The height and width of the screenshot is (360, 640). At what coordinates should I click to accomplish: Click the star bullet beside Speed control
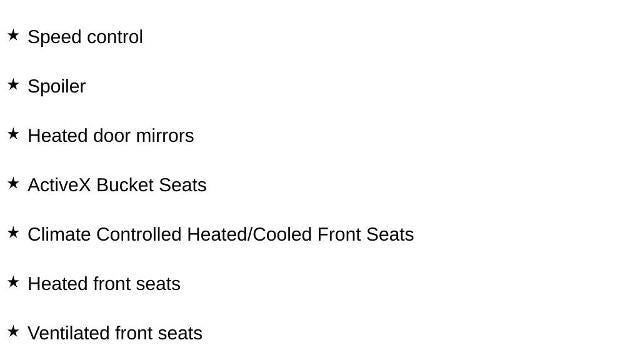(13, 35)
